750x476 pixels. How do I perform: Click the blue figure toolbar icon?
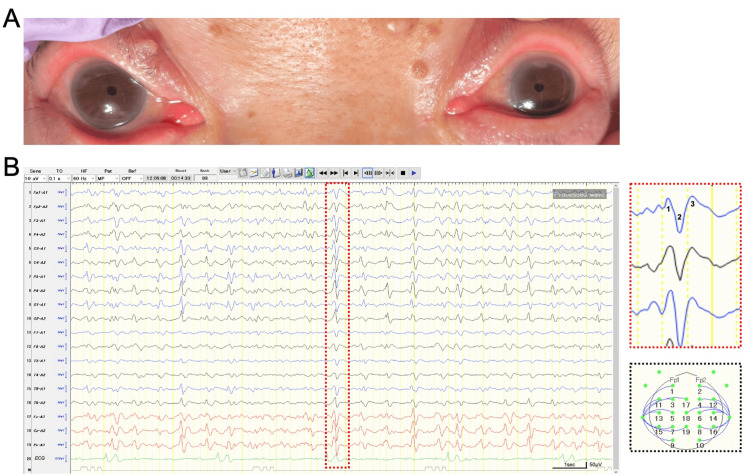click(x=276, y=173)
